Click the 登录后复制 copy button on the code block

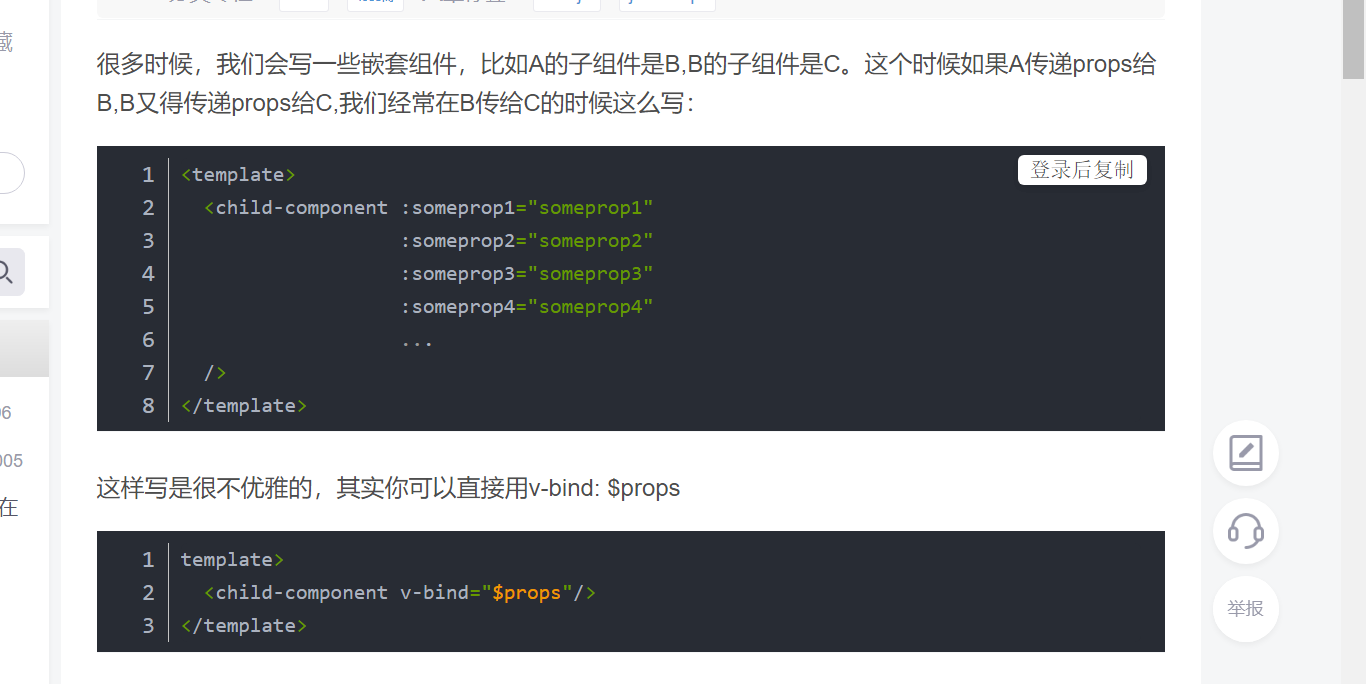point(1082,170)
